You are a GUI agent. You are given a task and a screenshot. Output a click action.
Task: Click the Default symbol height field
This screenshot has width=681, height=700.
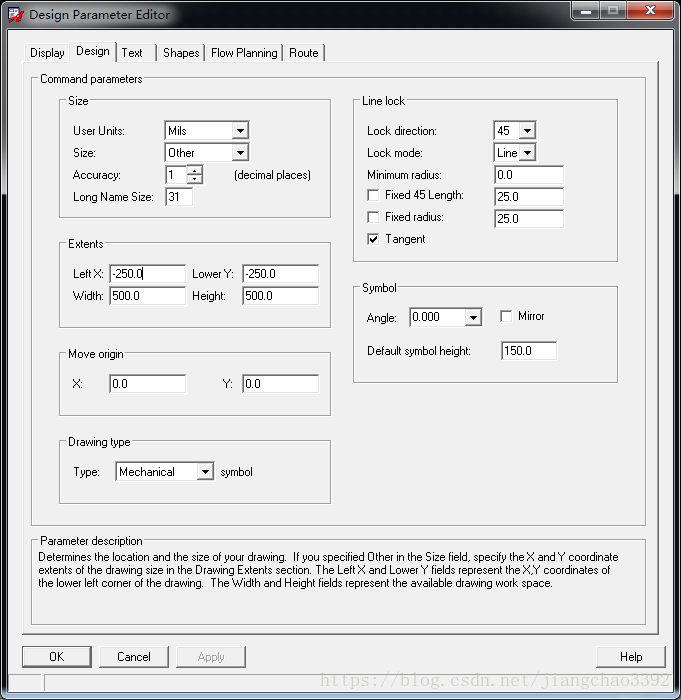coord(530,351)
